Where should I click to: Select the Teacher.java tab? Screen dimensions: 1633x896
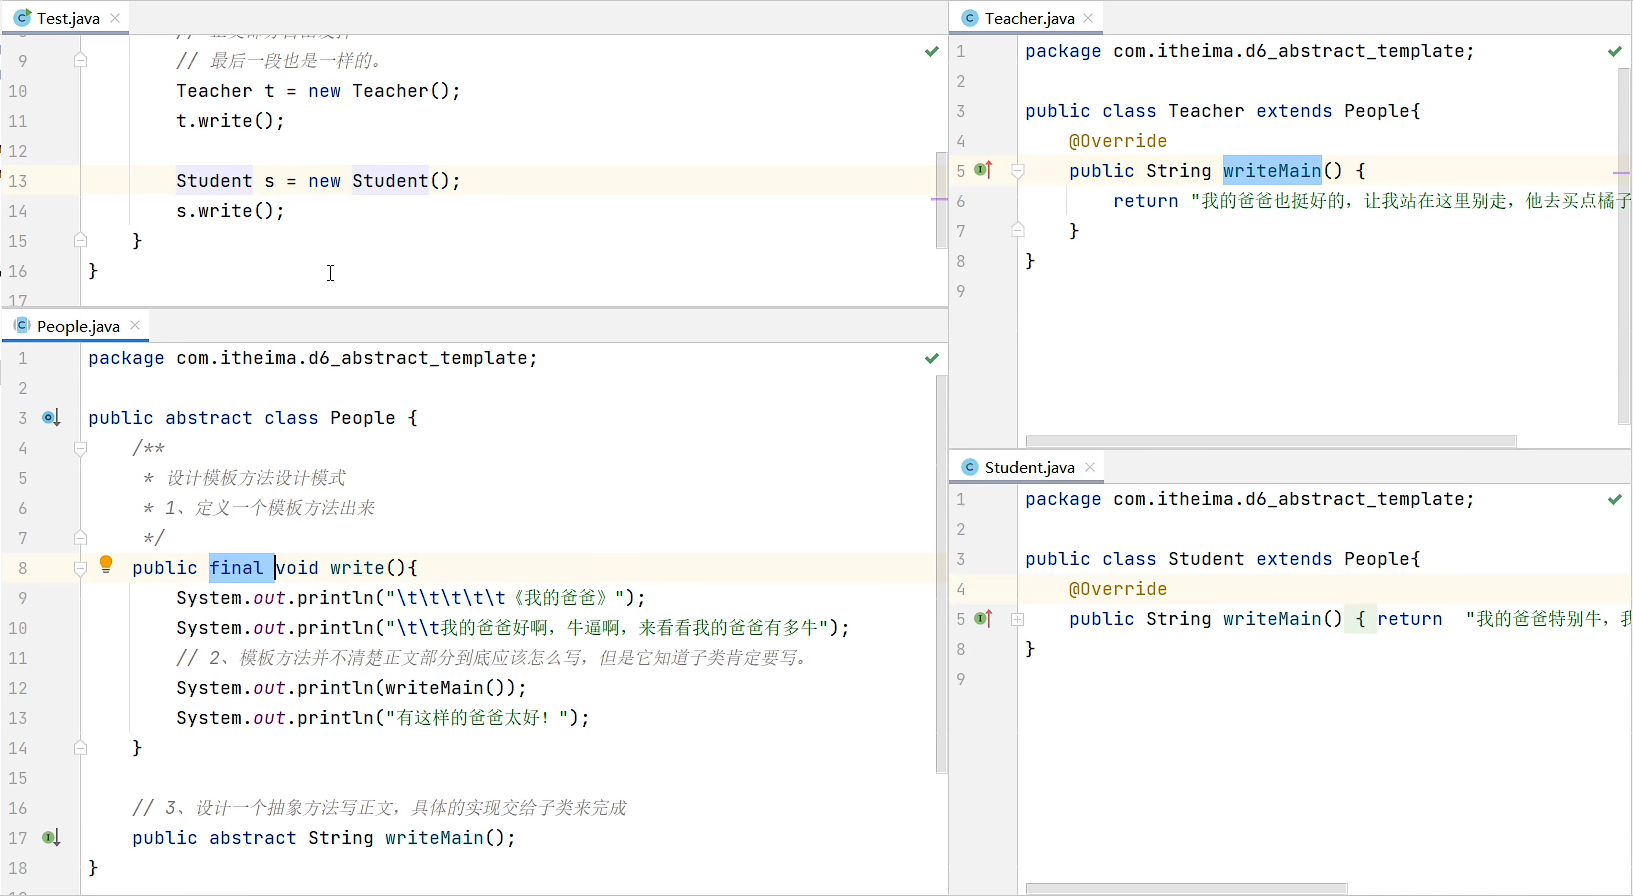pyautogui.click(x=1028, y=18)
